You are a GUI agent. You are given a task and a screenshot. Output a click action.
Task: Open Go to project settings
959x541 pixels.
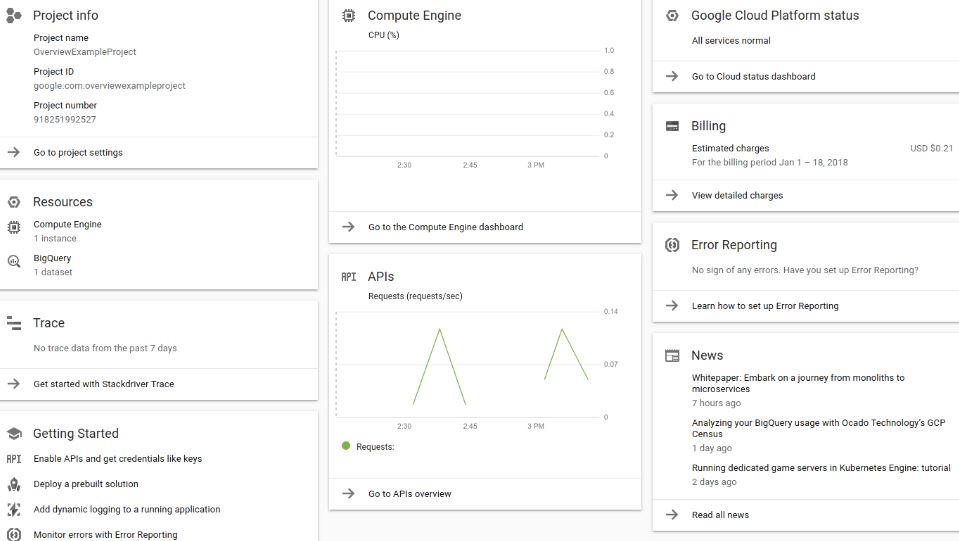tap(78, 152)
